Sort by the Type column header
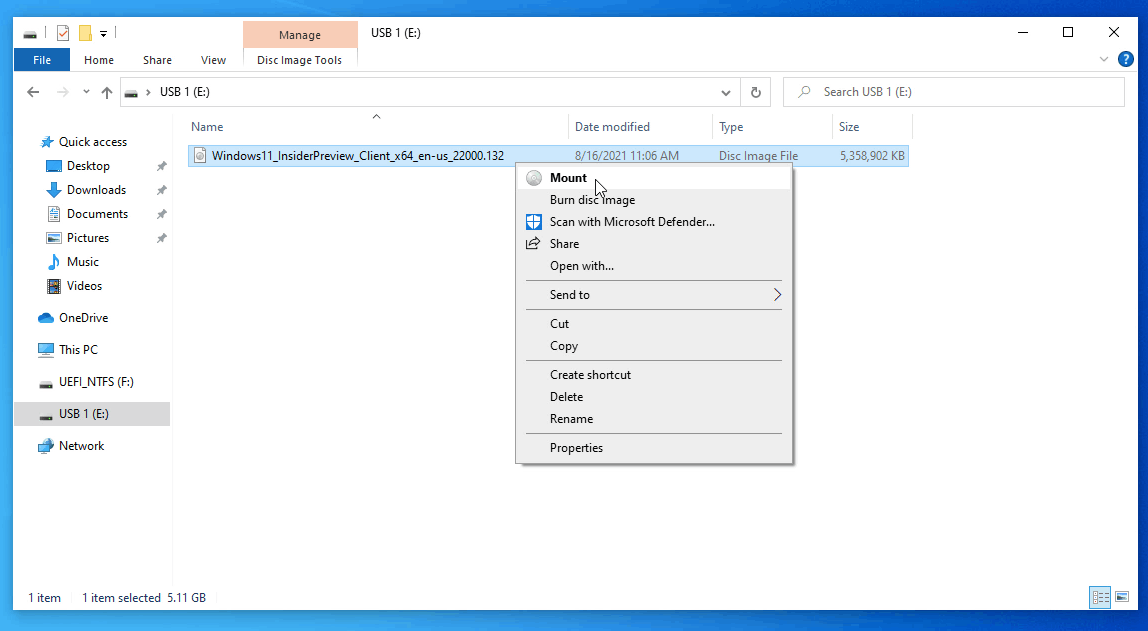This screenshot has width=1148, height=631. [772, 127]
